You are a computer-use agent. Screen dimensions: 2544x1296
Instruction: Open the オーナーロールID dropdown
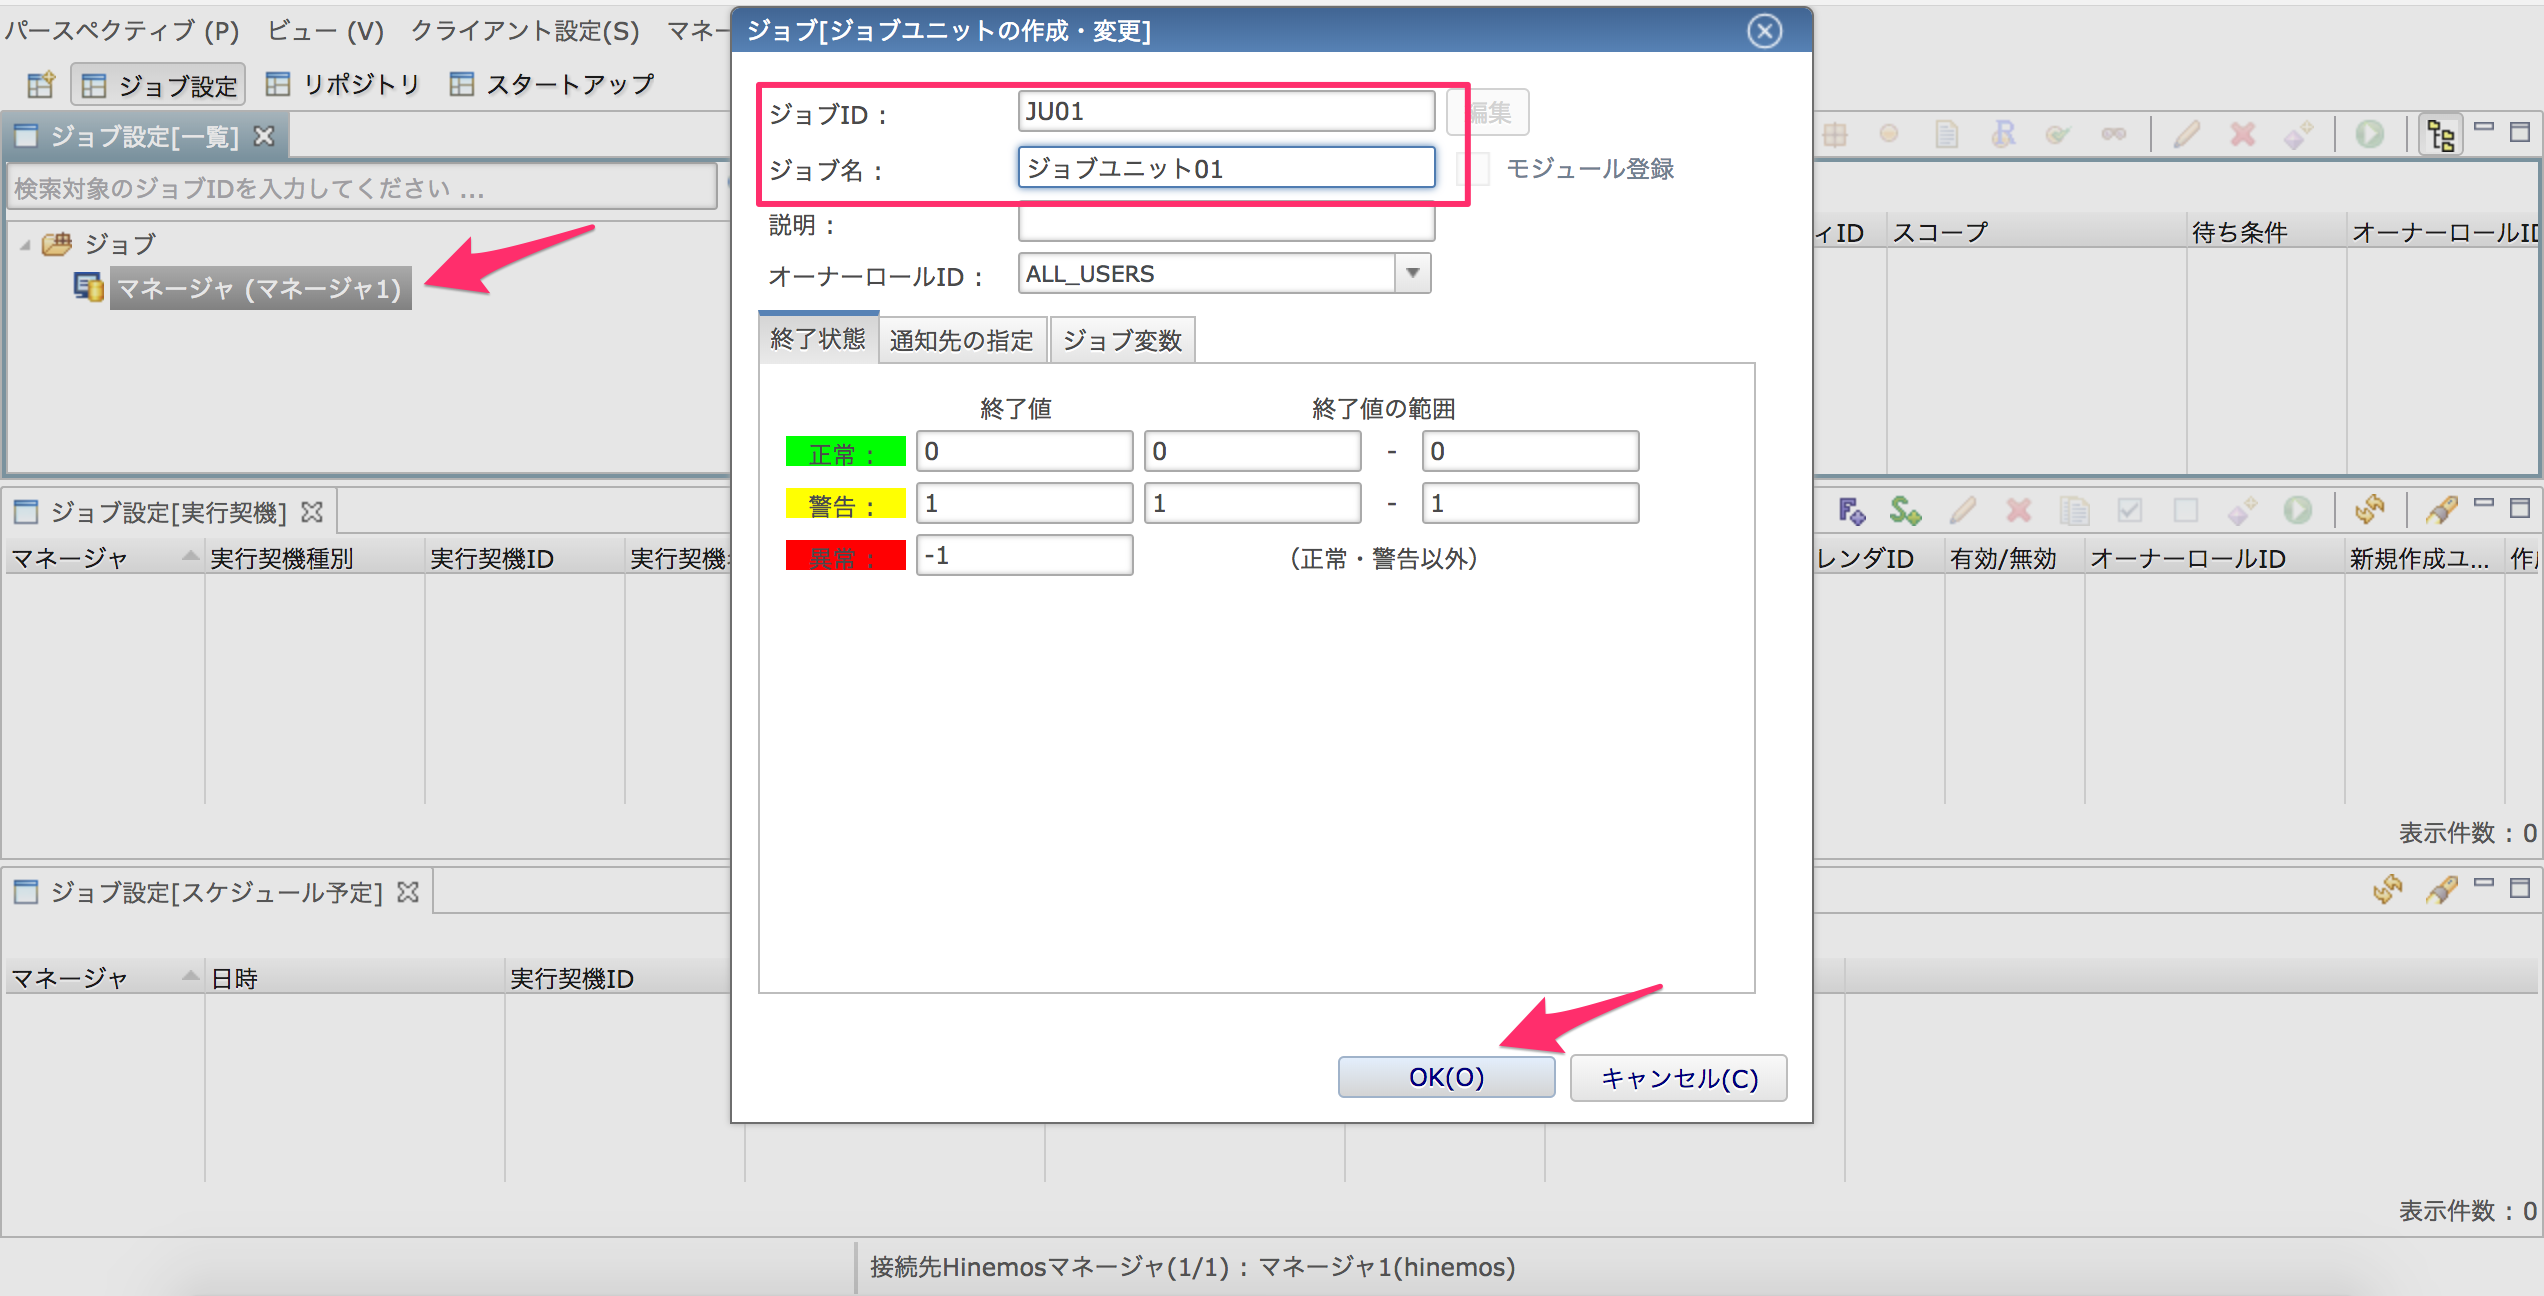(1412, 273)
